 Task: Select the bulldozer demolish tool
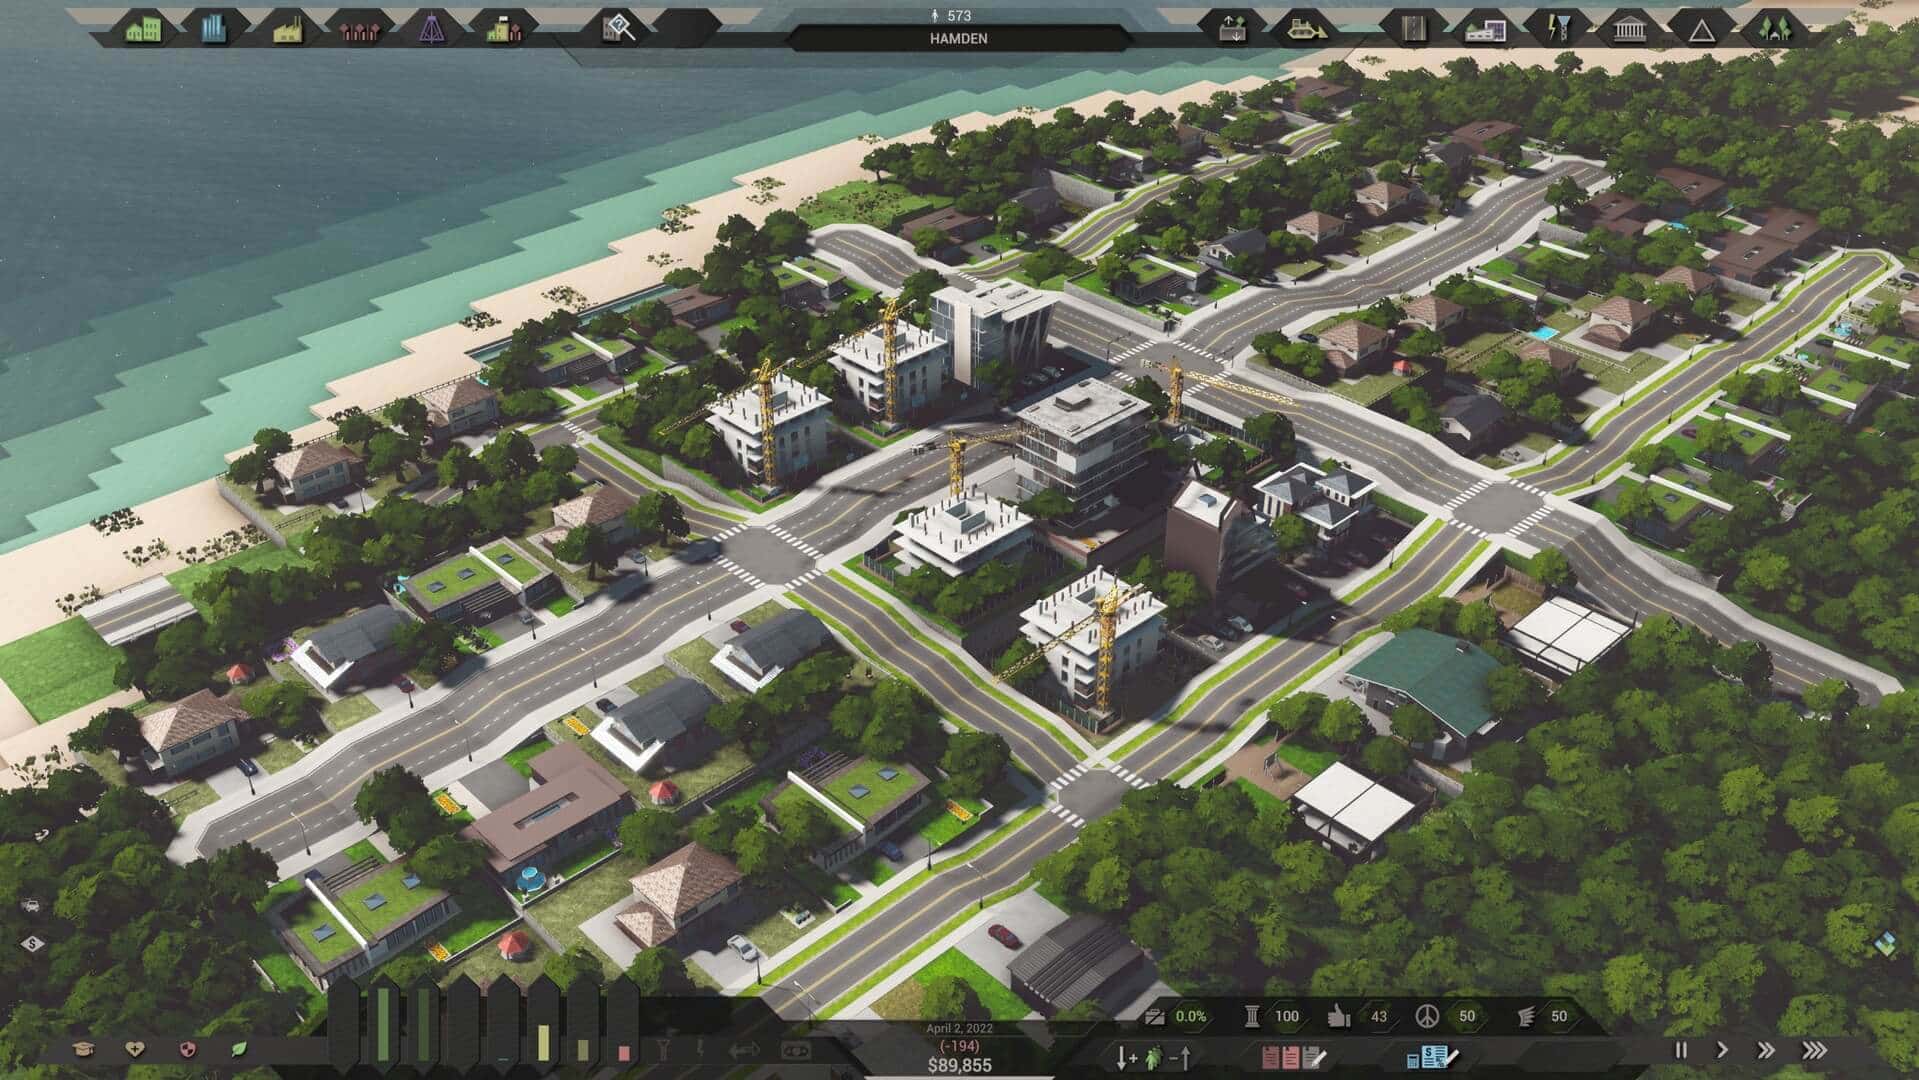click(1306, 29)
